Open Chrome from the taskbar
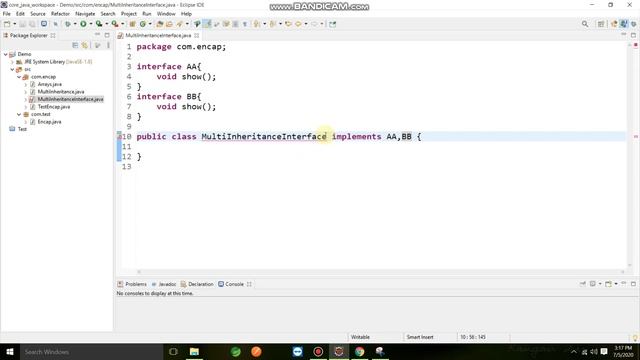Viewport: 640px width, 360px height. coord(360,352)
